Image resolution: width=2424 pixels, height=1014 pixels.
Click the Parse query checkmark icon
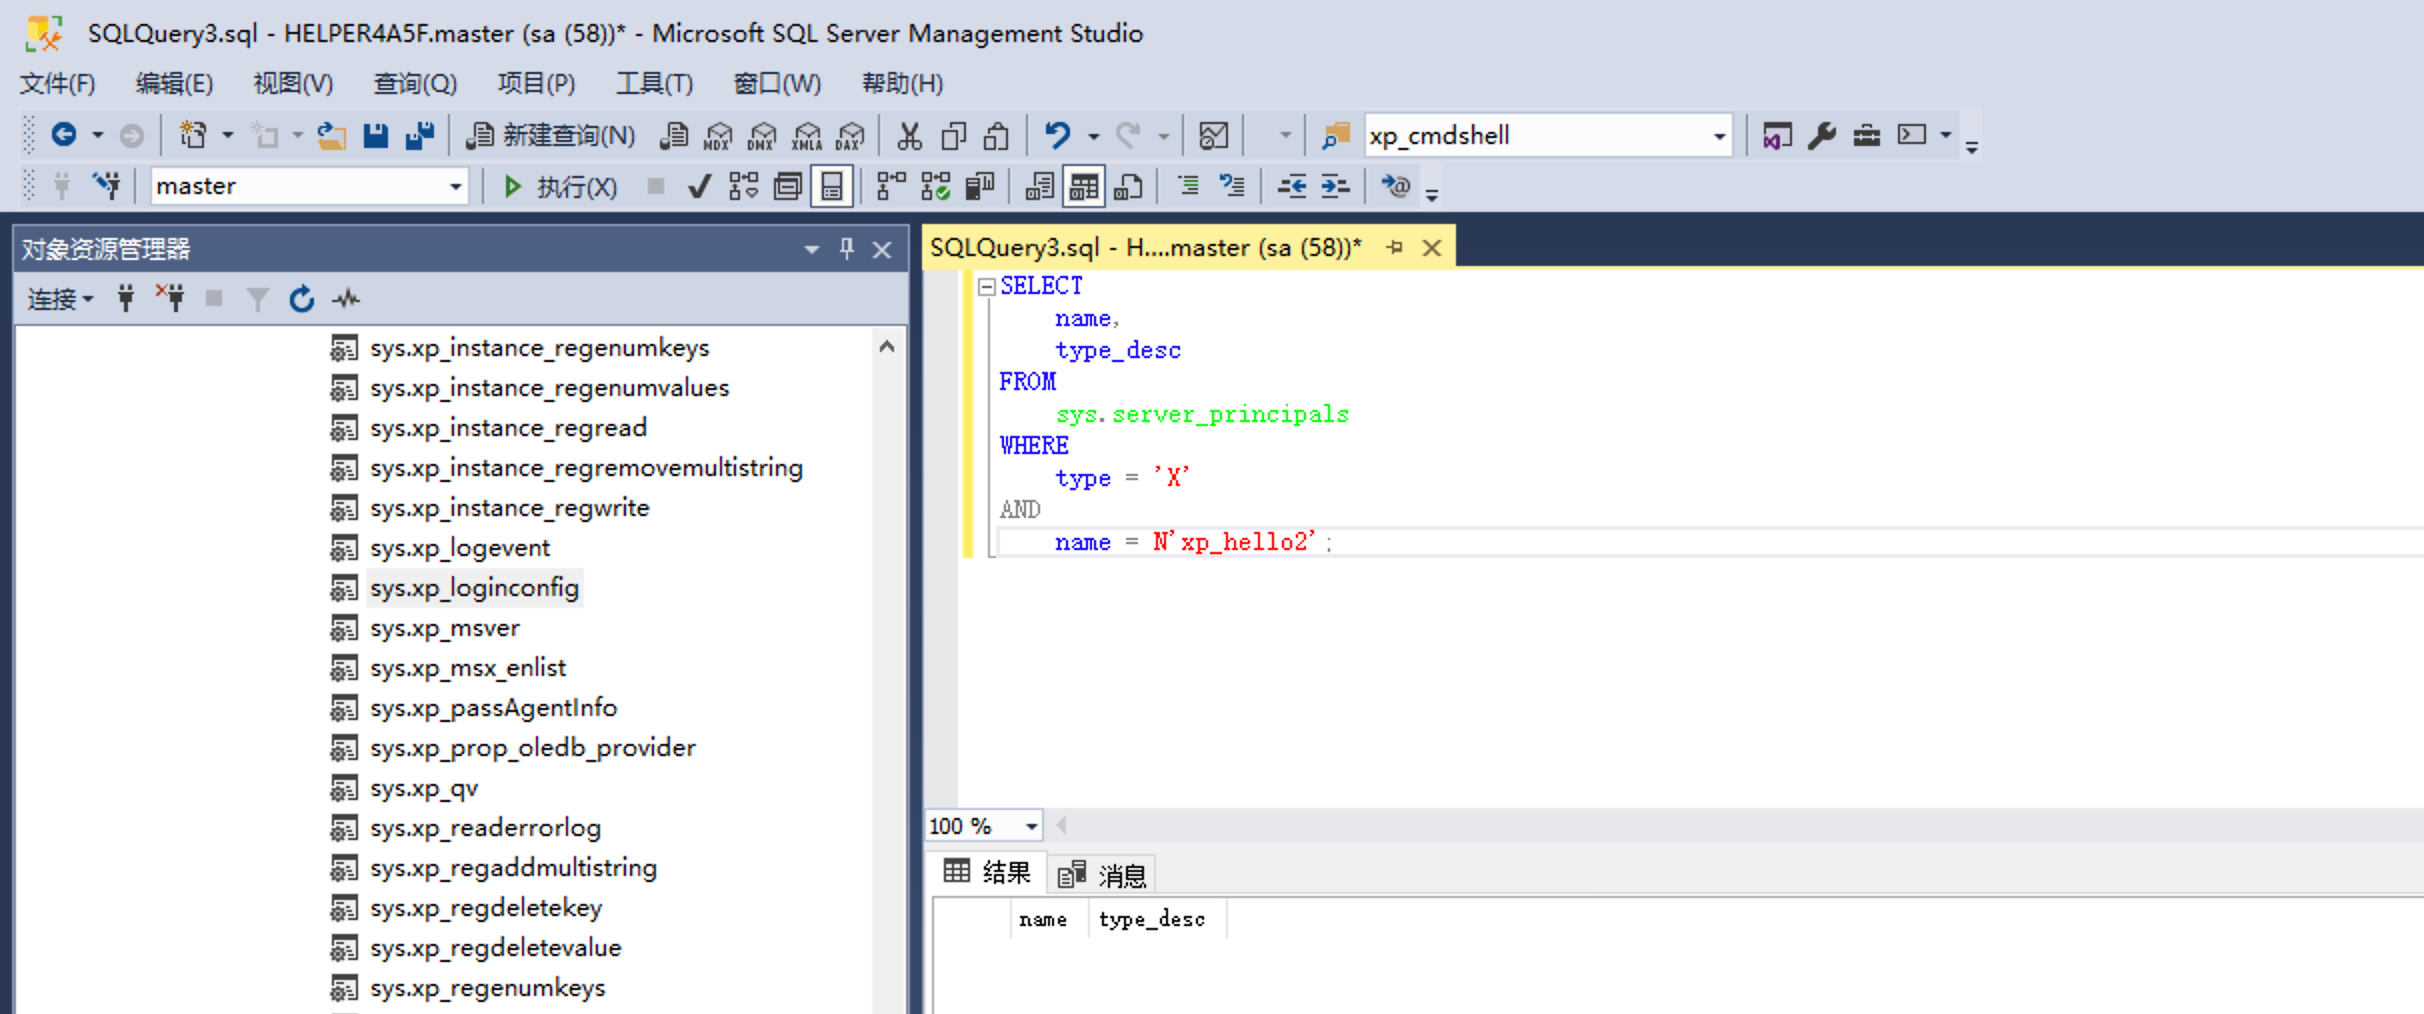699,187
